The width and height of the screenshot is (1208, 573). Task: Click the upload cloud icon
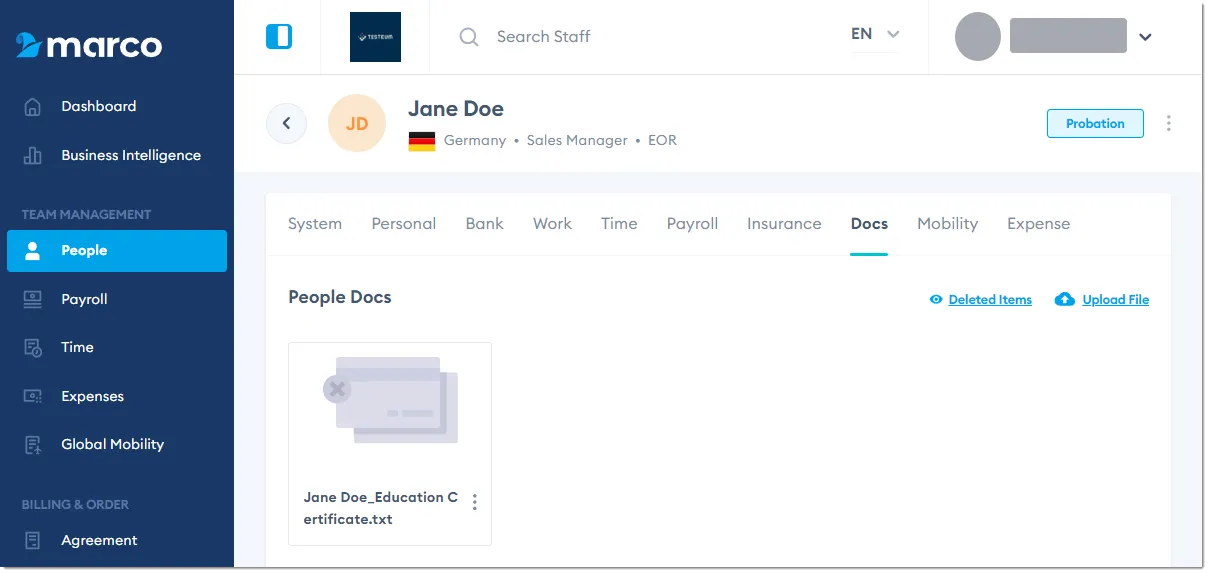click(1065, 299)
